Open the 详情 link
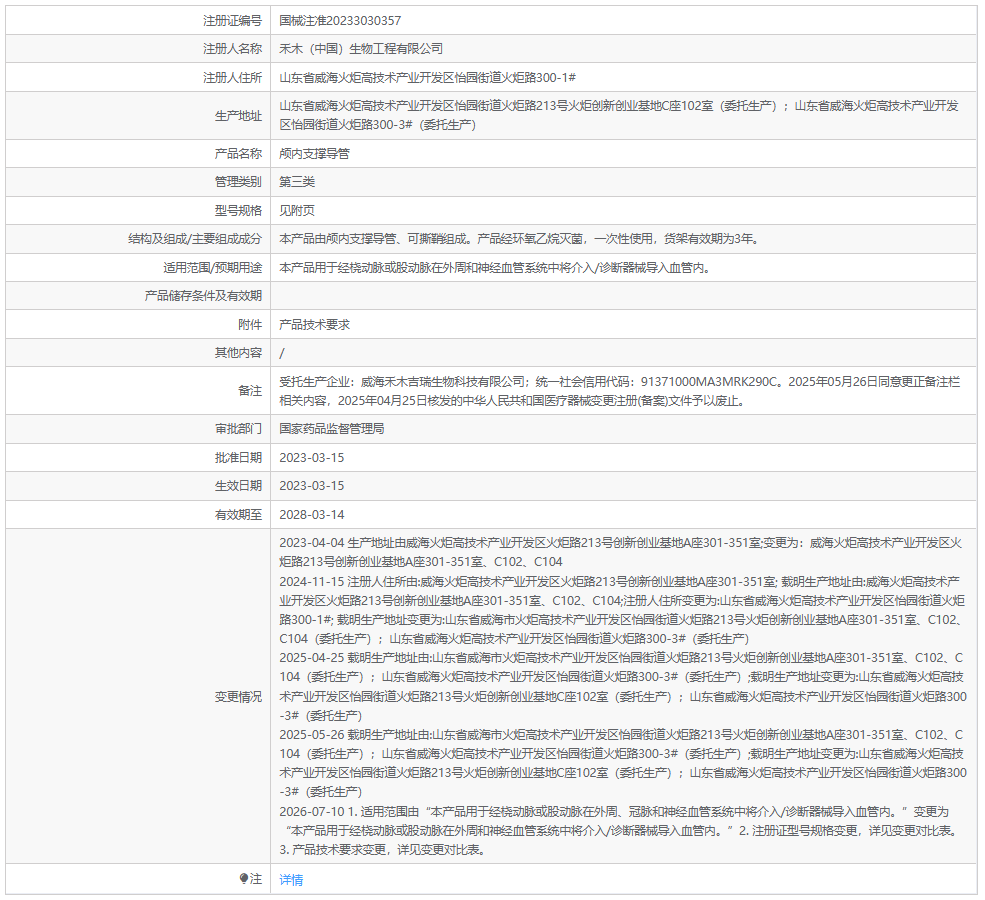The height and width of the screenshot is (900, 985). (291, 879)
